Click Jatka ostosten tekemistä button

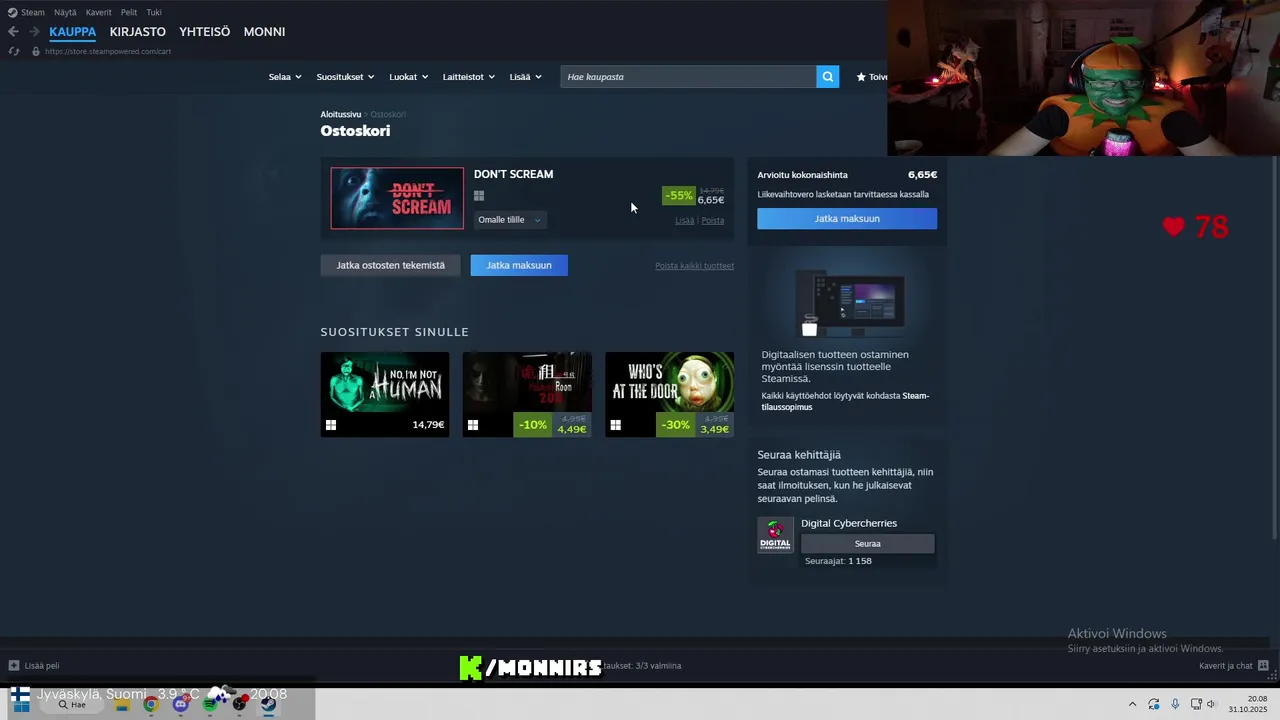[x=390, y=265]
